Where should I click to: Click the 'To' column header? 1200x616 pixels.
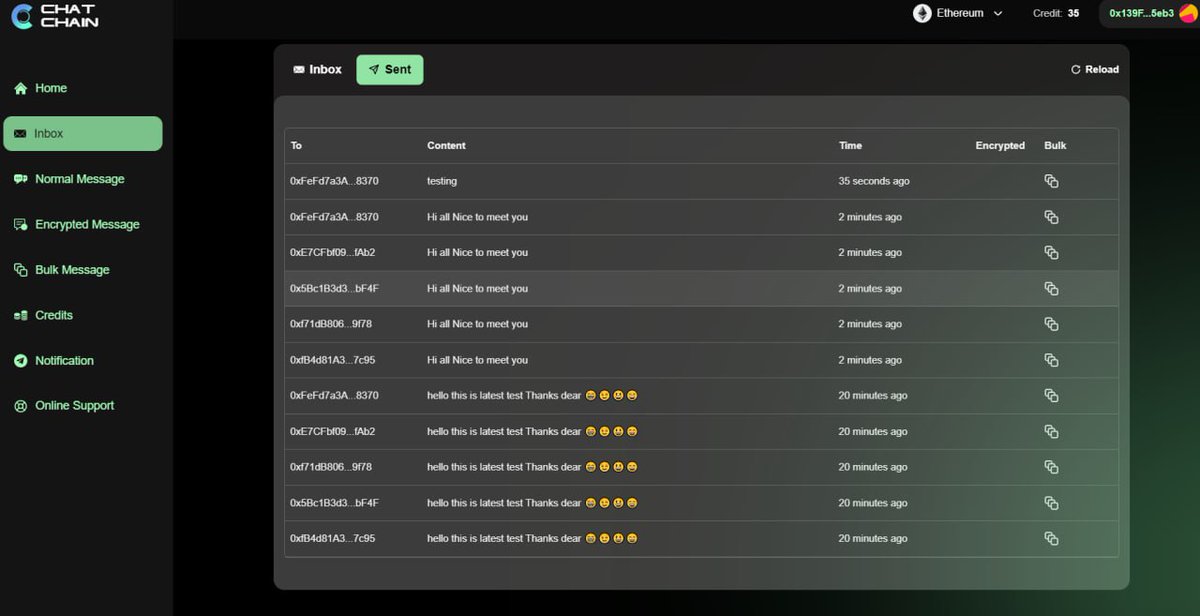point(296,146)
